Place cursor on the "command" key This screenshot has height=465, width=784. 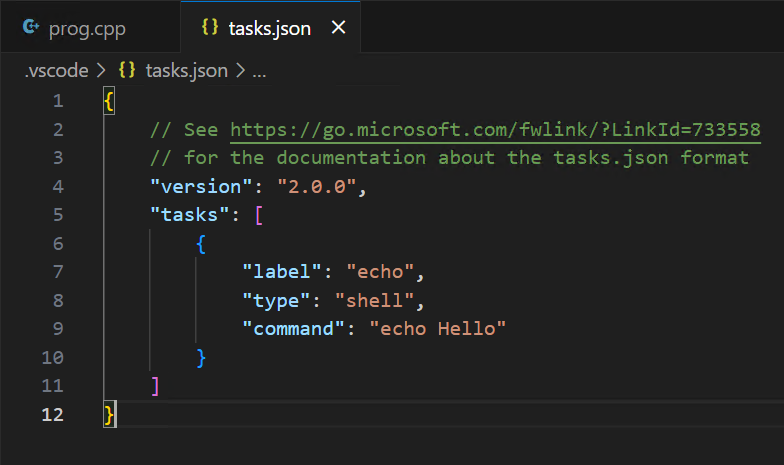pos(294,329)
